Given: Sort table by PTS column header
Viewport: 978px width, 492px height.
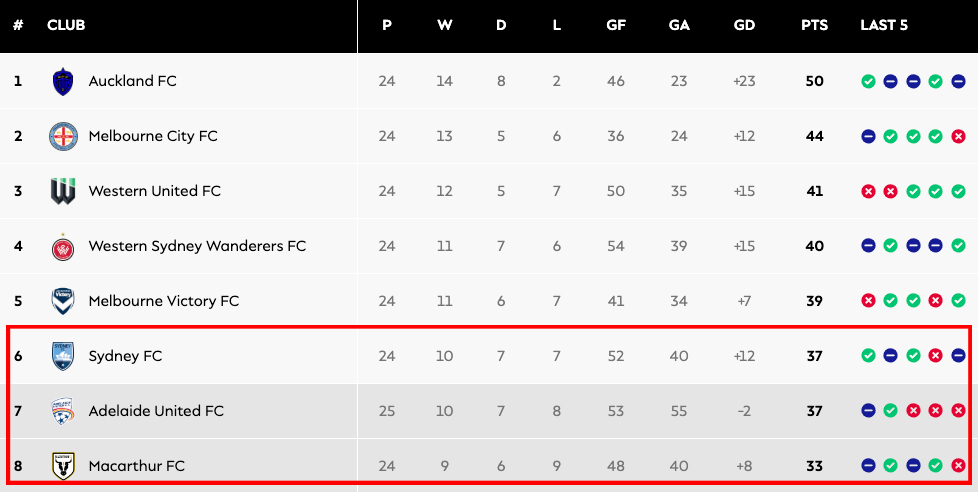Looking at the screenshot, I should (814, 25).
